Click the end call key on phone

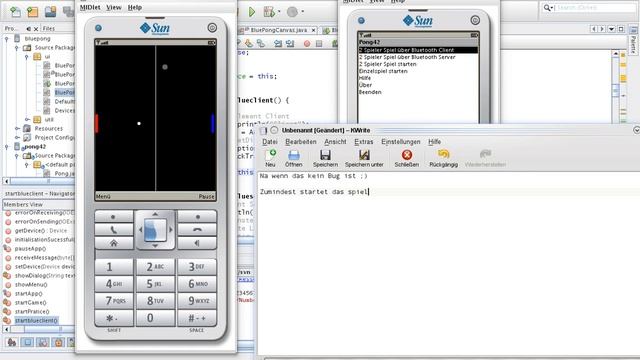[197, 230]
